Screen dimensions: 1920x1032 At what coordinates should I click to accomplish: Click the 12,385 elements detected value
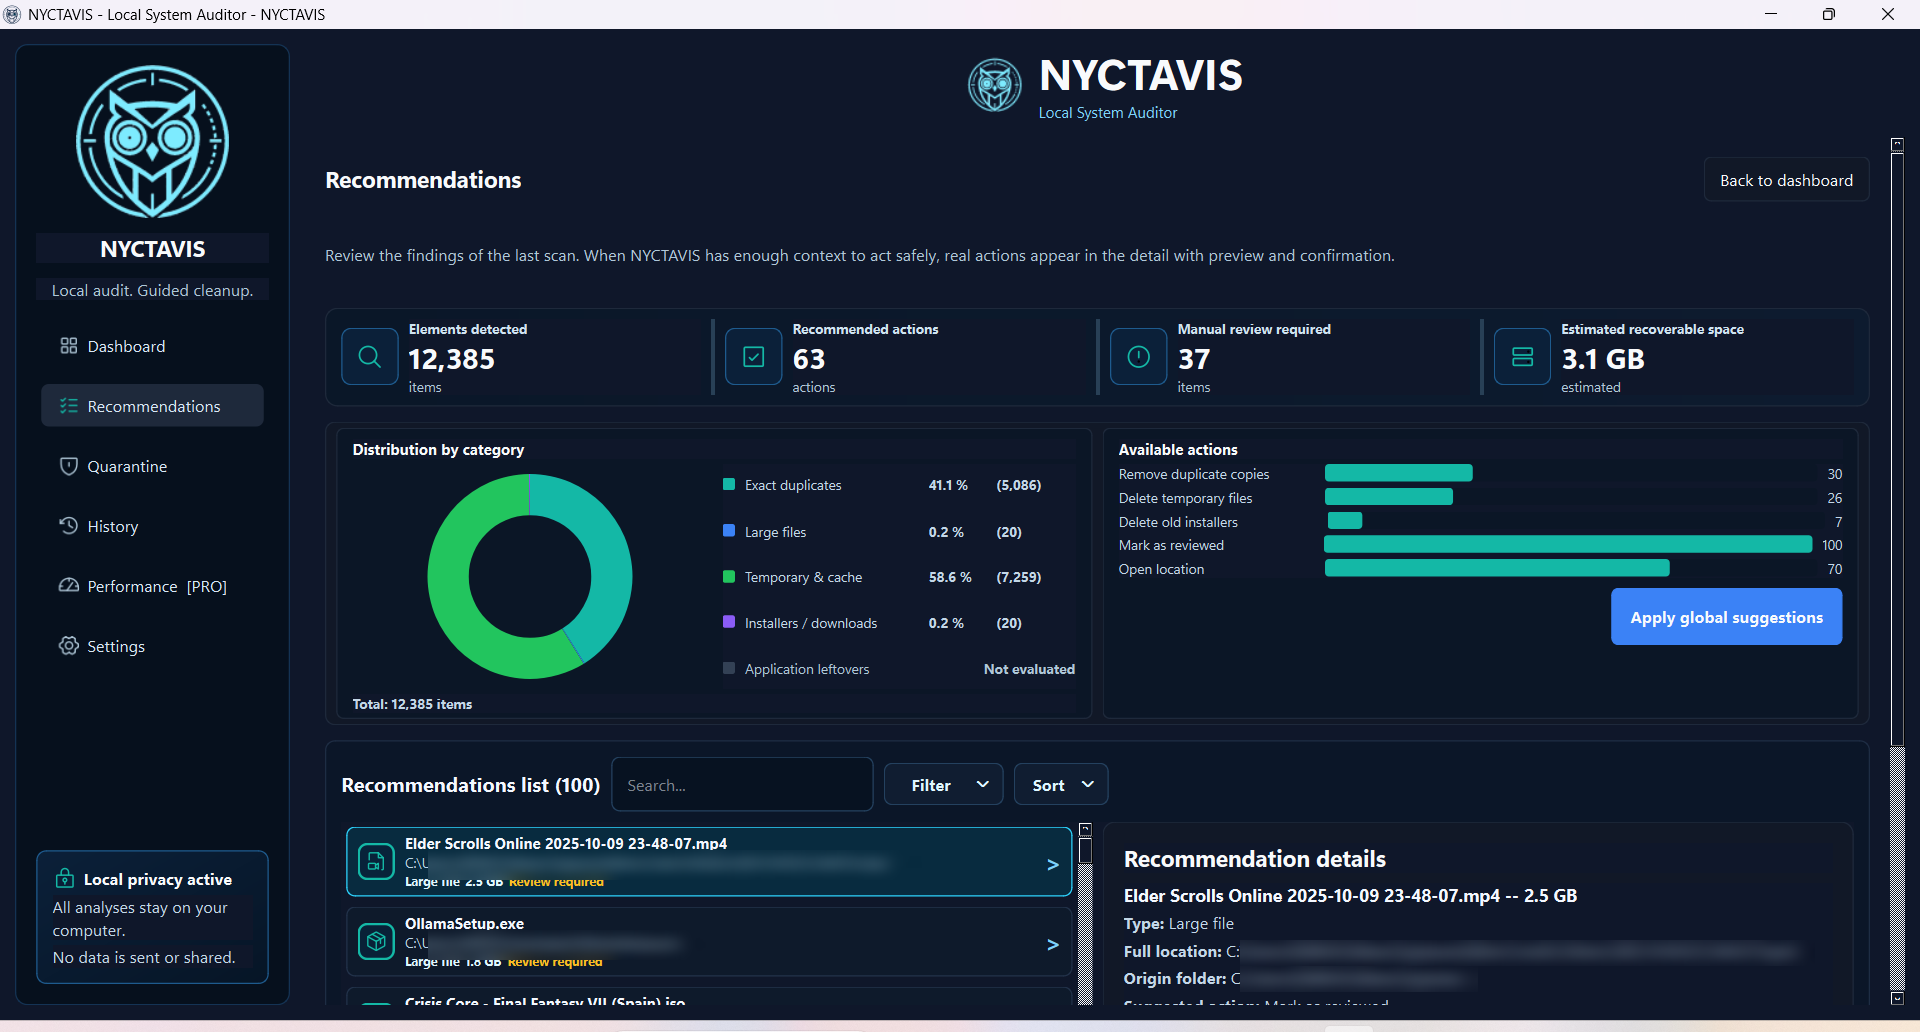click(x=451, y=359)
